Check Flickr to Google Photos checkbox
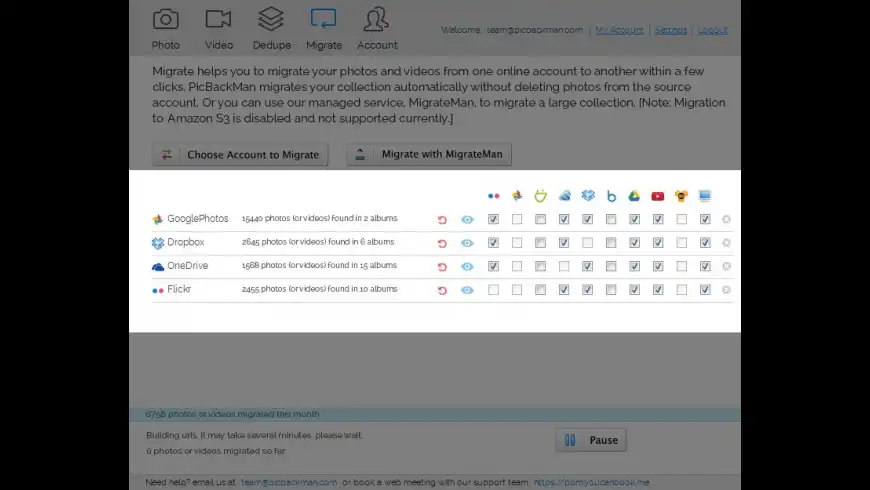Image resolution: width=870 pixels, height=490 pixels. [x=517, y=290]
